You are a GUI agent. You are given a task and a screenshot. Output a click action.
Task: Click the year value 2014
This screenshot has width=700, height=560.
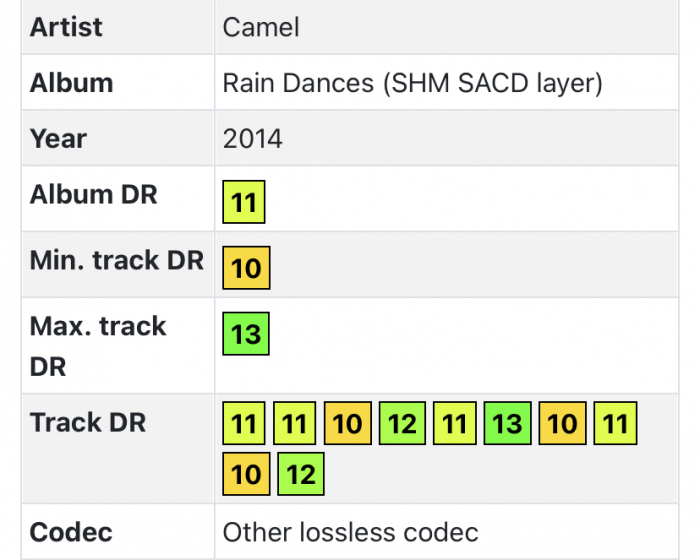253,138
